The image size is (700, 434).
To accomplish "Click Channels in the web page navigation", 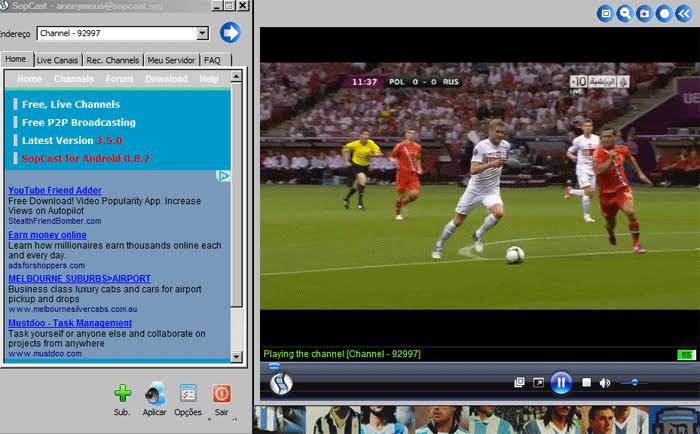I will [74, 79].
